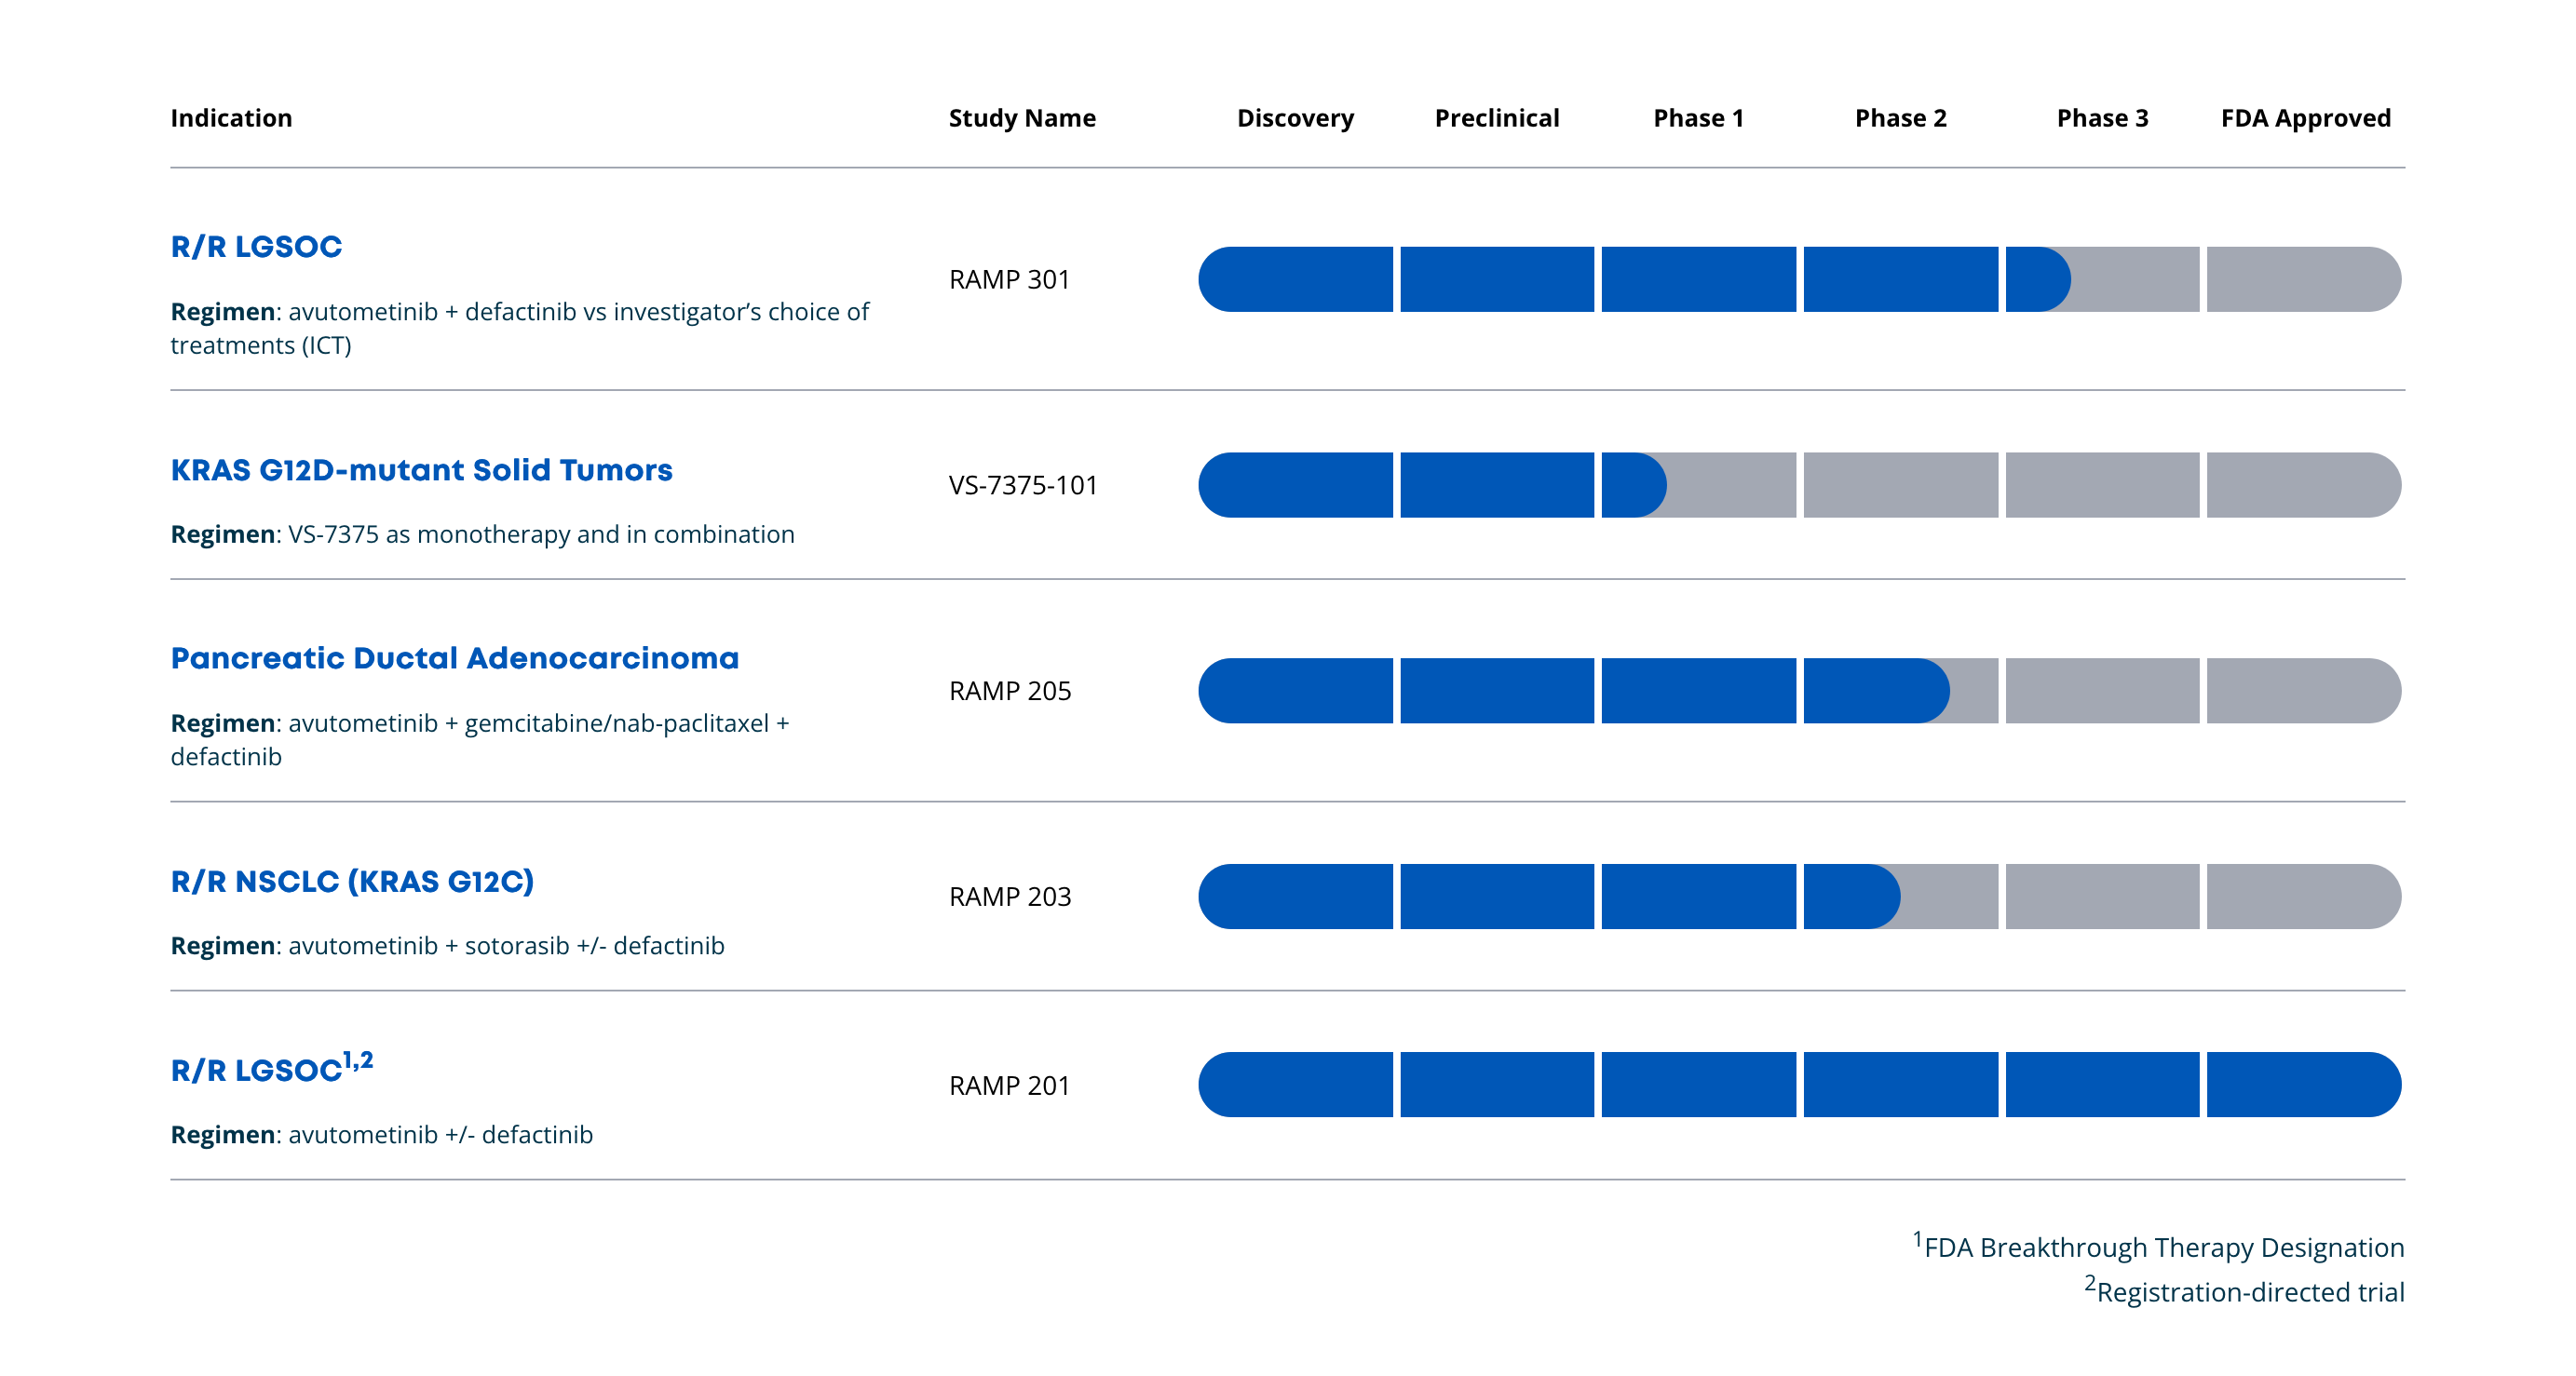Screen dimensions: 2576x1376
Task: Click VS-7375-101 Phase 1 progress segment
Action: 1698,485
